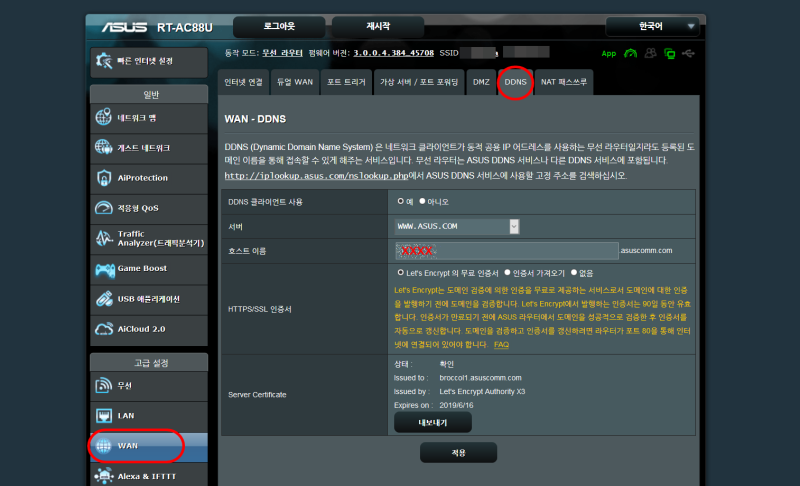Open the USB Application icon
The width and height of the screenshot is (800, 486).
click(104, 299)
